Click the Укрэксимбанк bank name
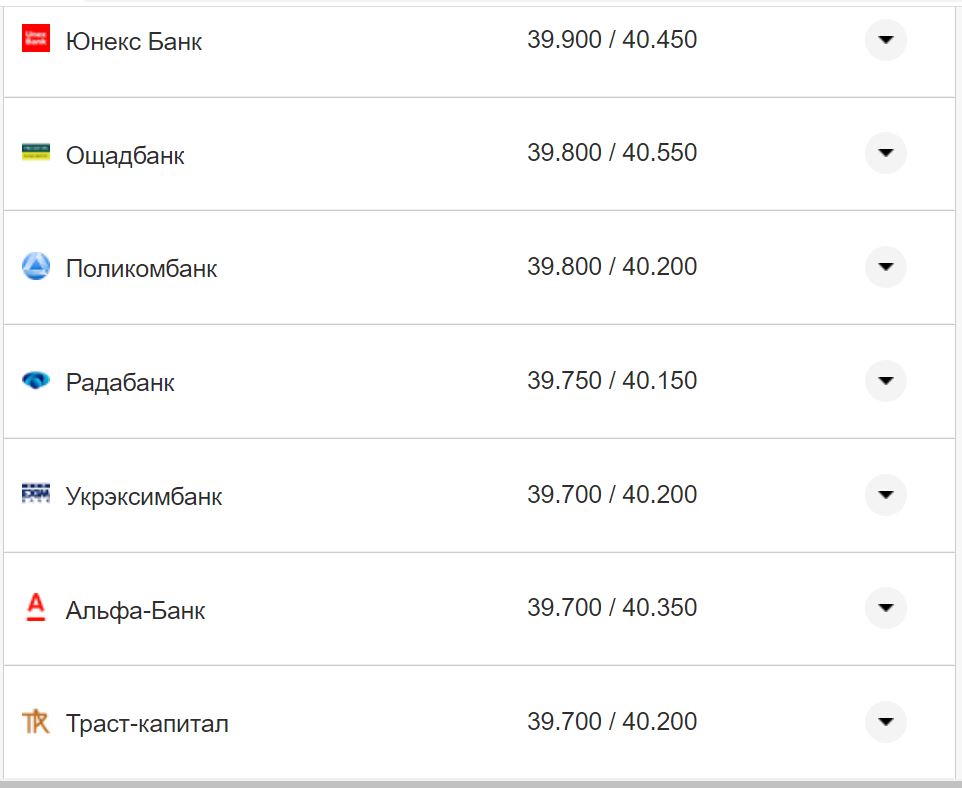The height and width of the screenshot is (788, 962). point(144,497)
